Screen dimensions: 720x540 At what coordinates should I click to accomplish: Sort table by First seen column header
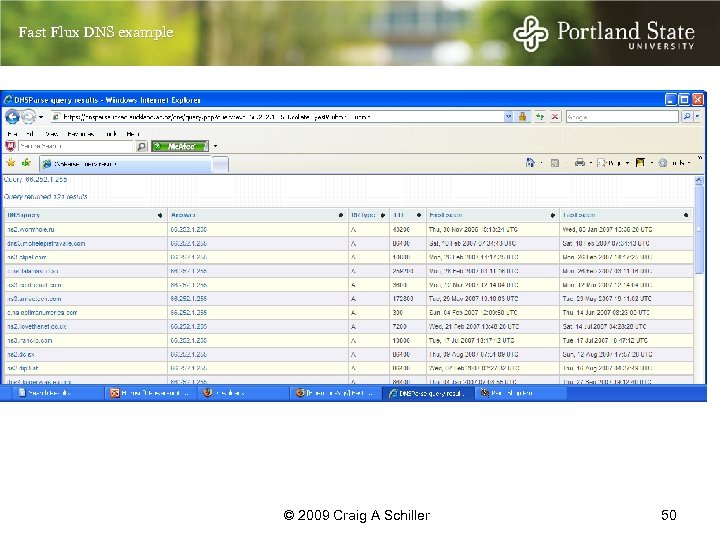point(493,215)
